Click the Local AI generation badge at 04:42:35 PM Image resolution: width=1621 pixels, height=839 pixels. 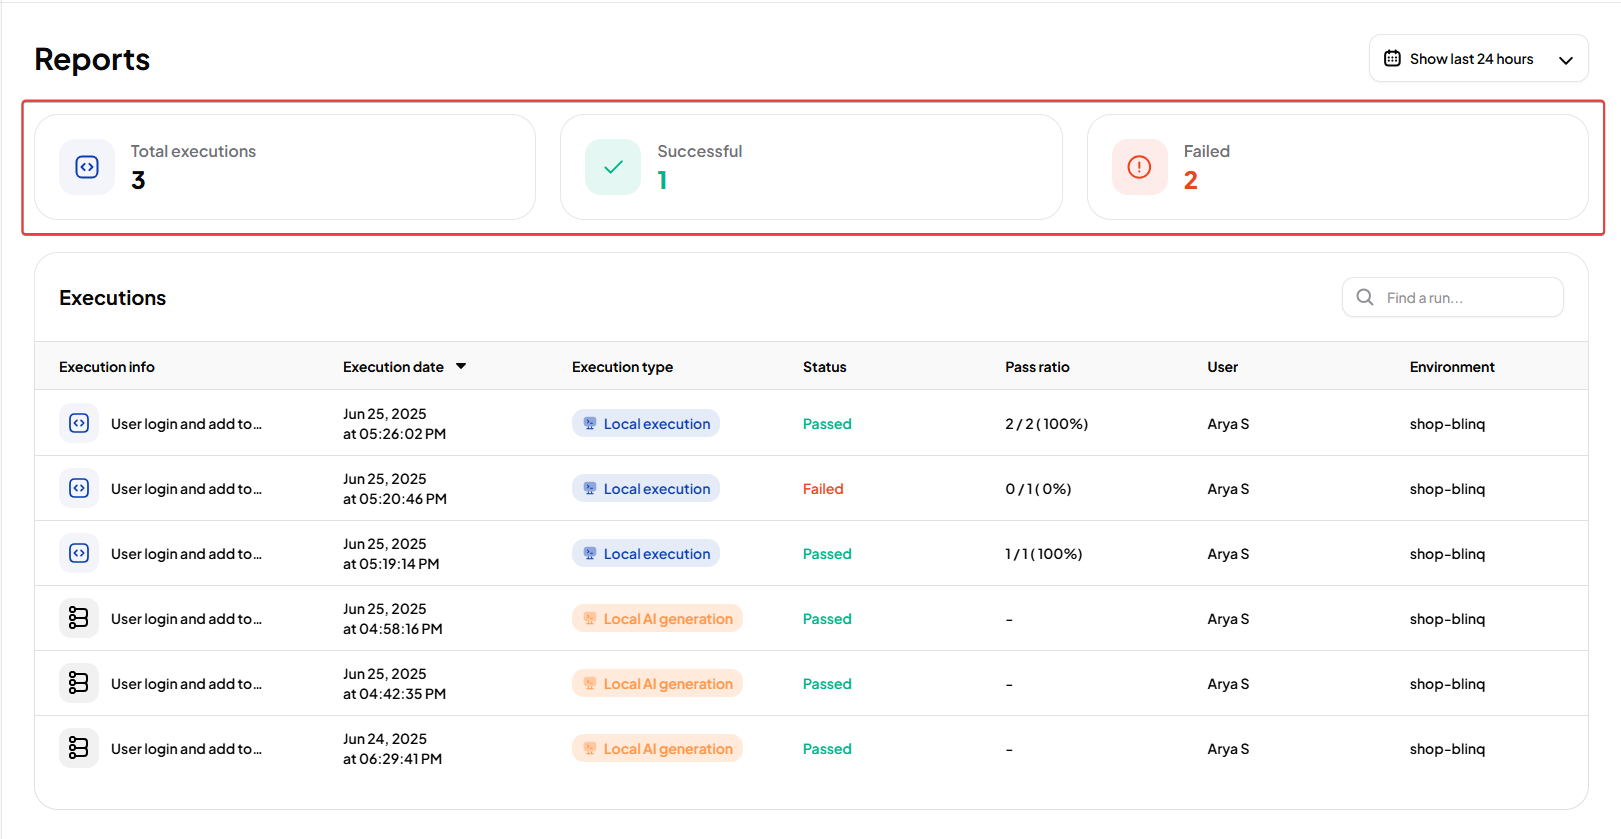coord(657,683)
